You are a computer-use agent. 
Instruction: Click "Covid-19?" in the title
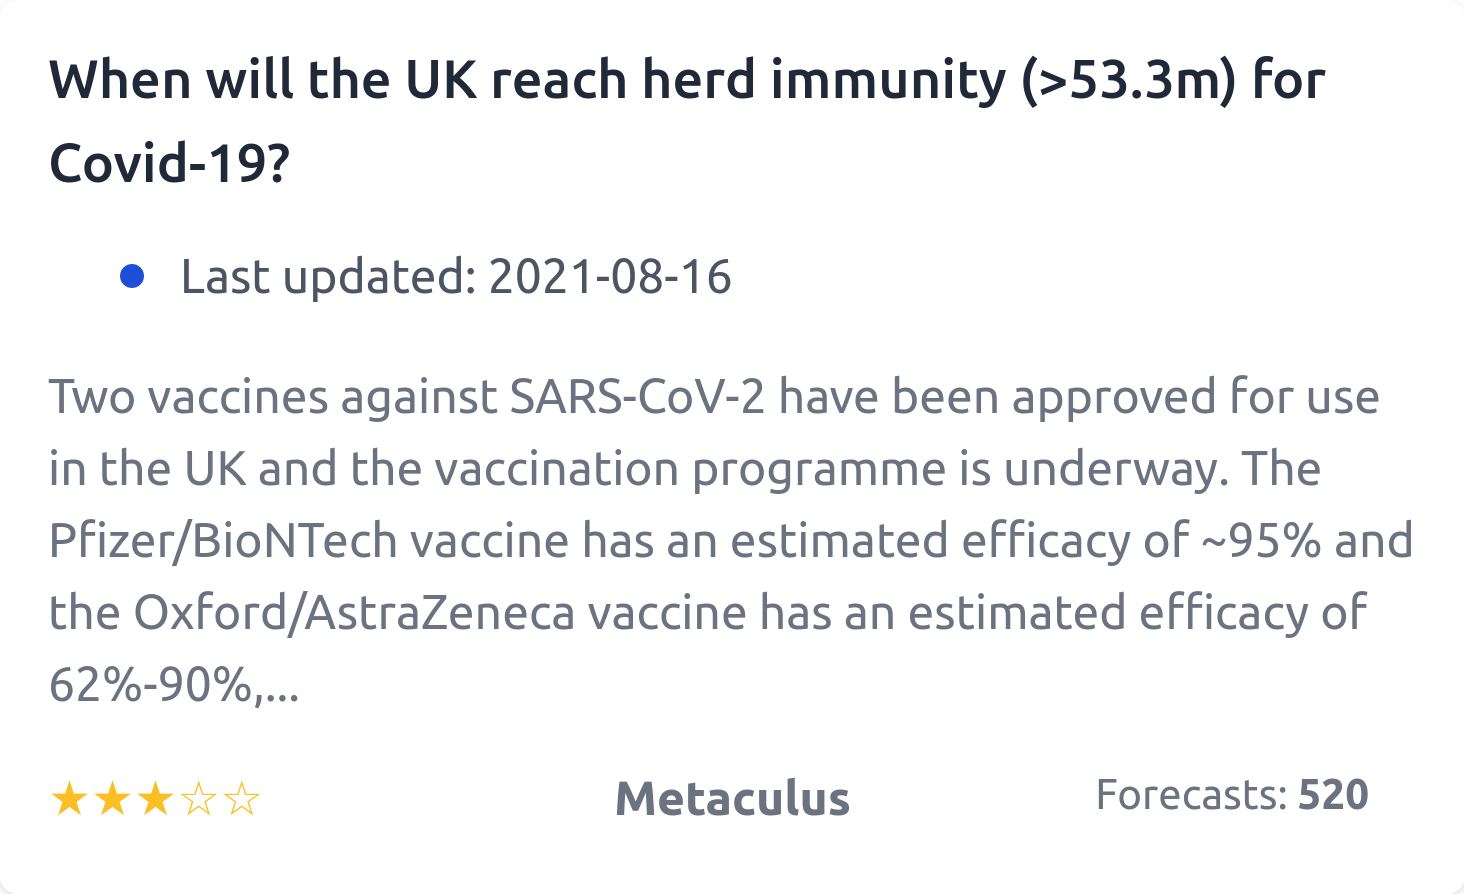click(x=169, y=163)
